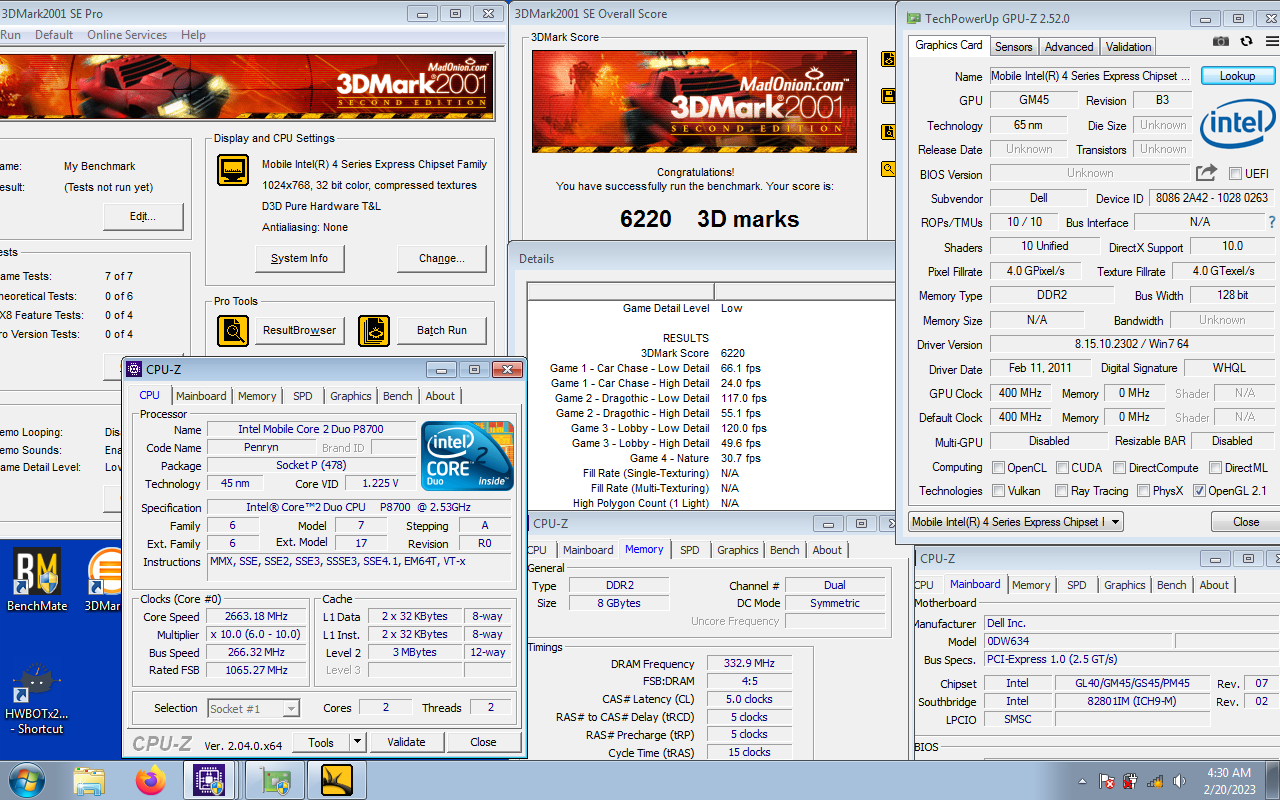Viewport: 1280px width, 800px height.
Task: Open About tab in CPU-Z Mainboard window
Action: coord(1214,585)
